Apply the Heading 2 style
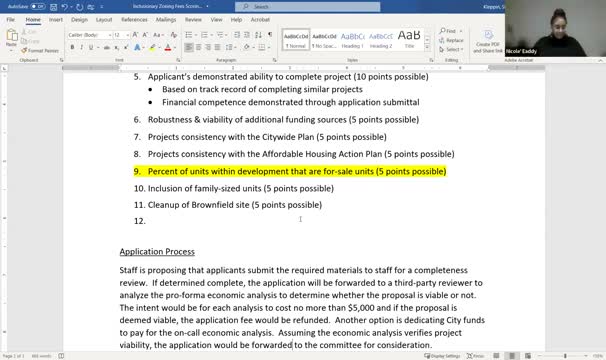606x360 pixels. tap(381, 39)
